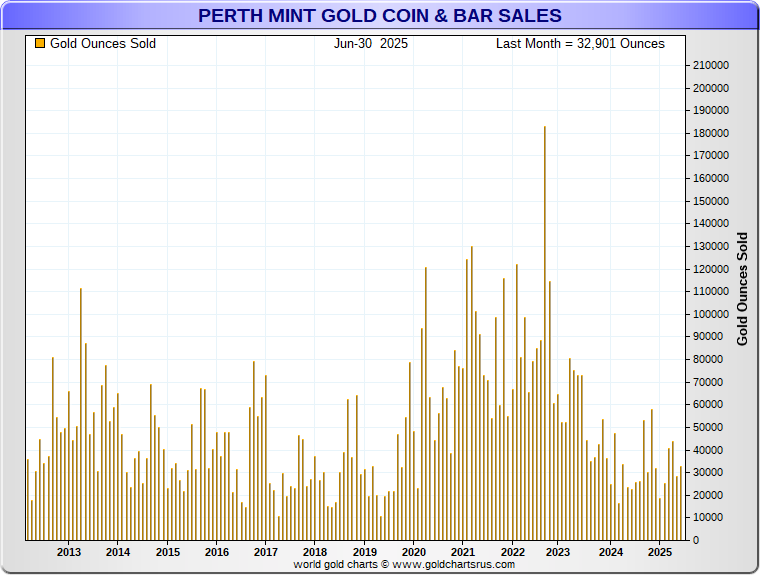Click 'Last Month = 32,901 Ounces' text
The height and width of the screenshot is (575, 760).
click(580, 44)
